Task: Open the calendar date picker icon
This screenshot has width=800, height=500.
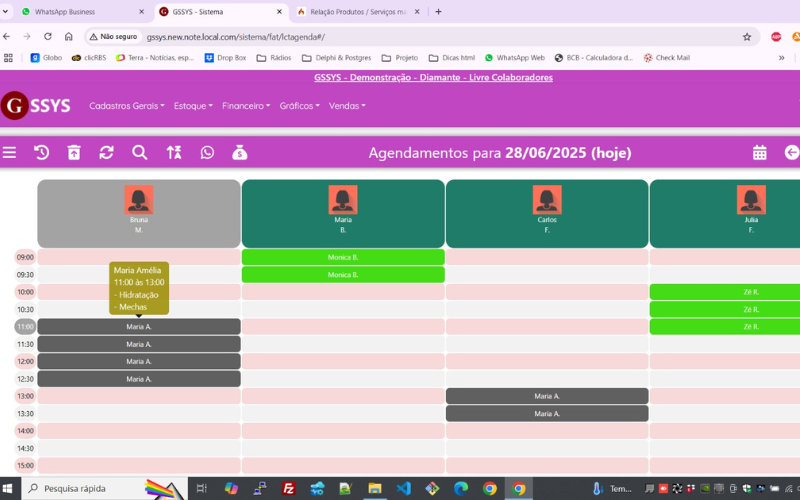Action: coord(760,153)
